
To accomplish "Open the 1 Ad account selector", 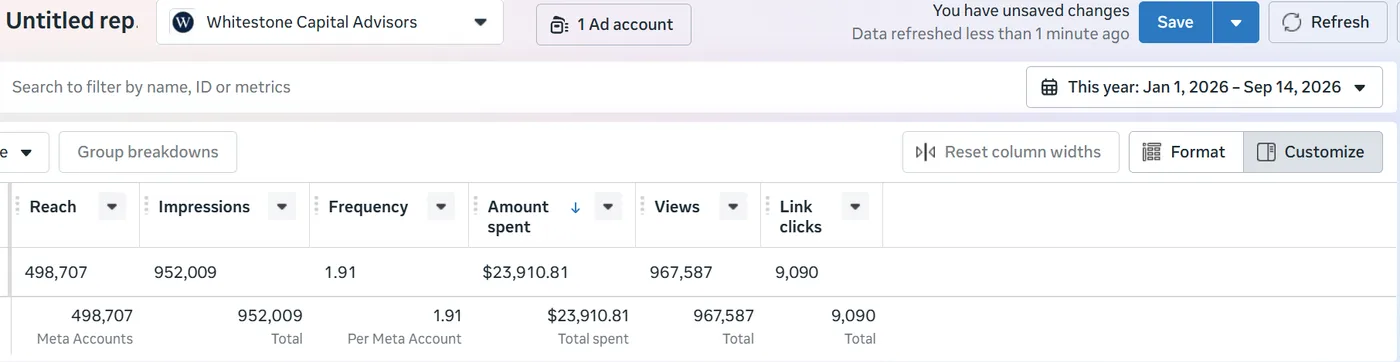I will click(x=613, y=24).
